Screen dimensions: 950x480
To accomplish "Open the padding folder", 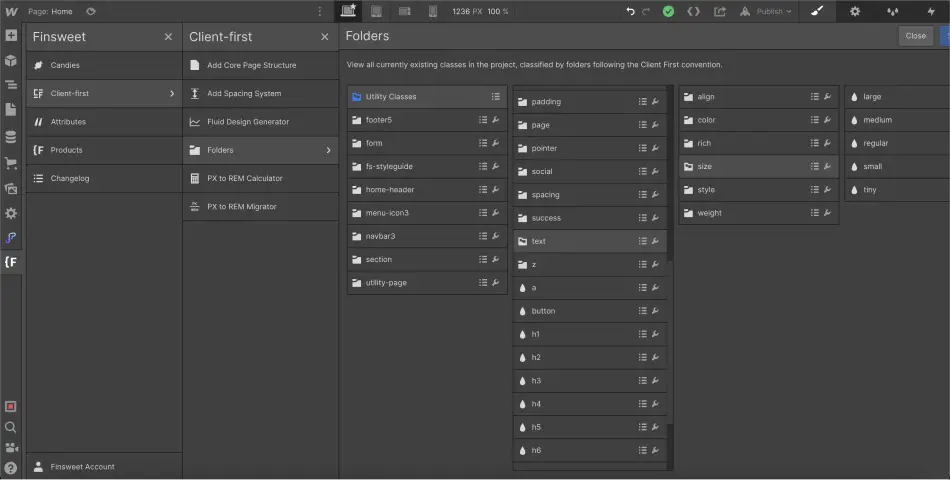I will (590, 102).
